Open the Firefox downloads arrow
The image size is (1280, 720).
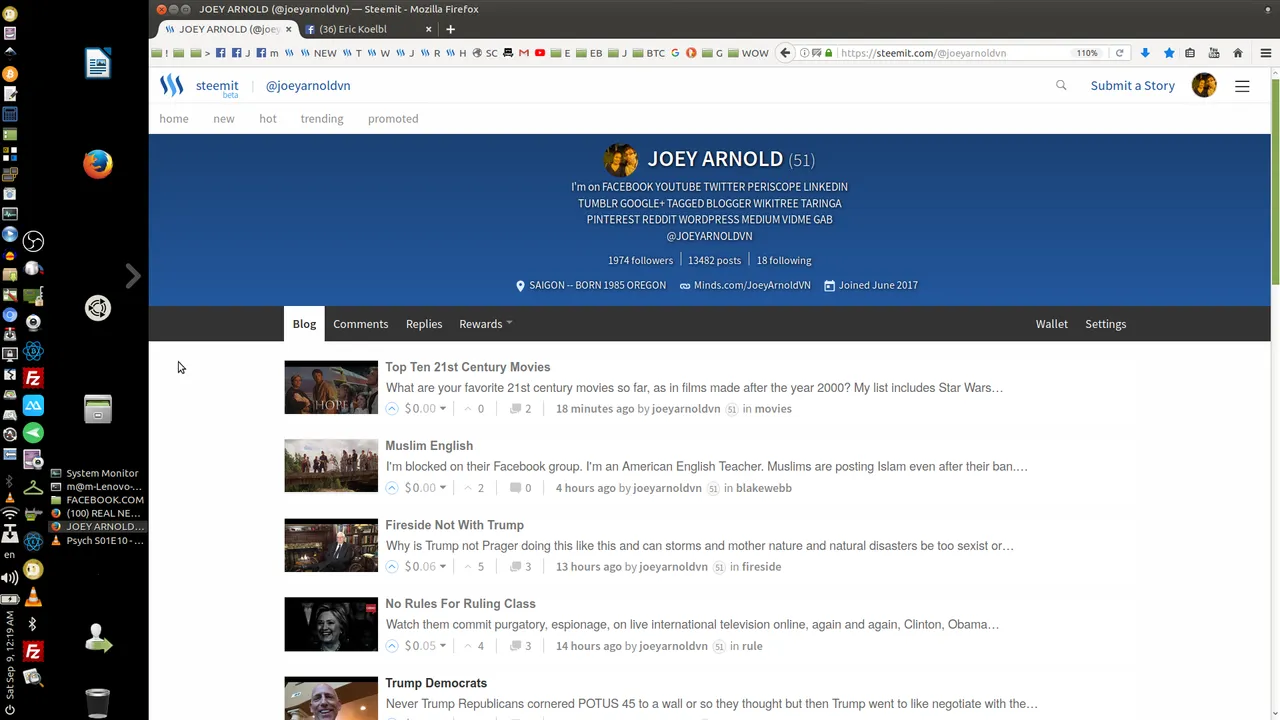tap(1145, 53)
